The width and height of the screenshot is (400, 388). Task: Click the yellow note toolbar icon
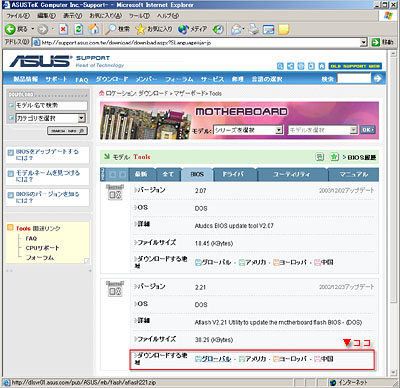pyautogui.click(x=284, y=29)
